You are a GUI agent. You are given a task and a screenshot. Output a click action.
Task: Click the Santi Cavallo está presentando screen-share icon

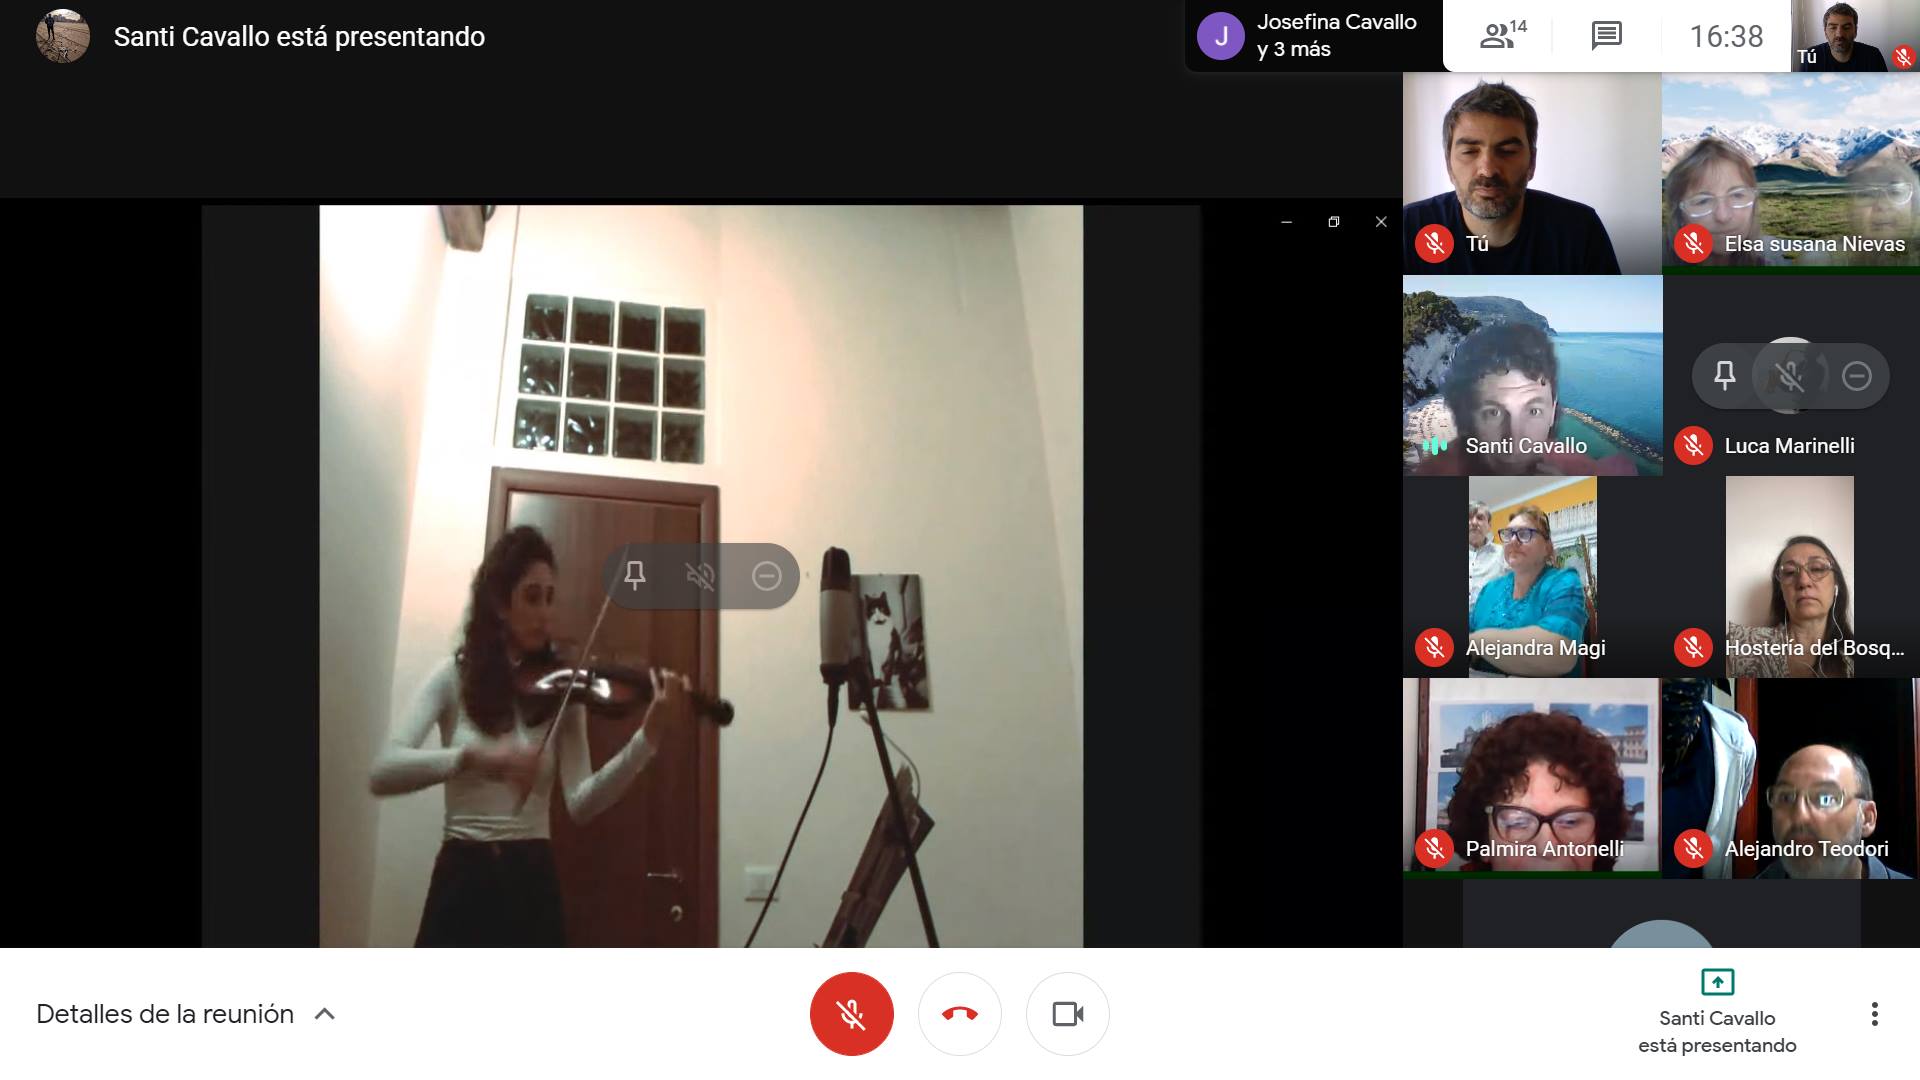click(x=1717, y=982)
